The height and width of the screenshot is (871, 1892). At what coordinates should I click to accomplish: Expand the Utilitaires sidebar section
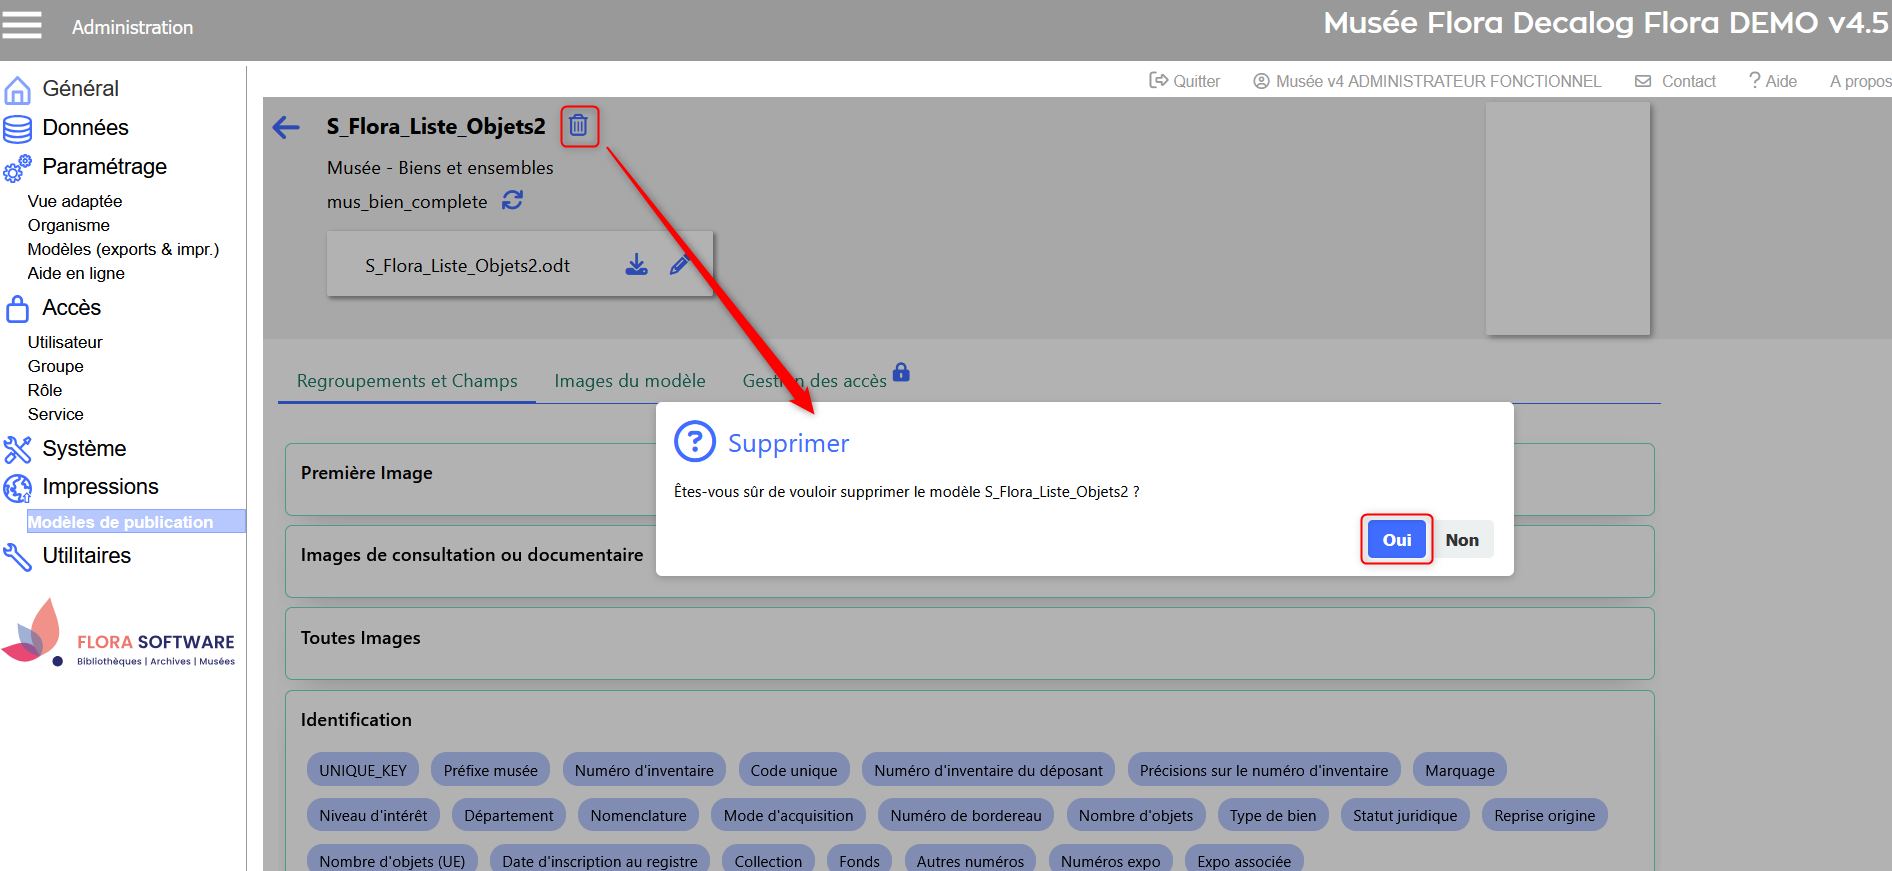(x=86, y=556)
